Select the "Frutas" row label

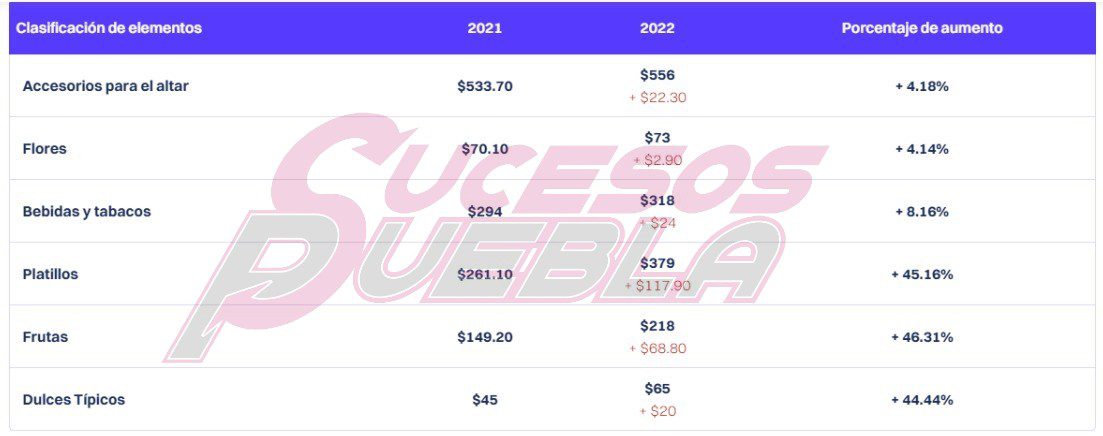[x=46, y=337]
